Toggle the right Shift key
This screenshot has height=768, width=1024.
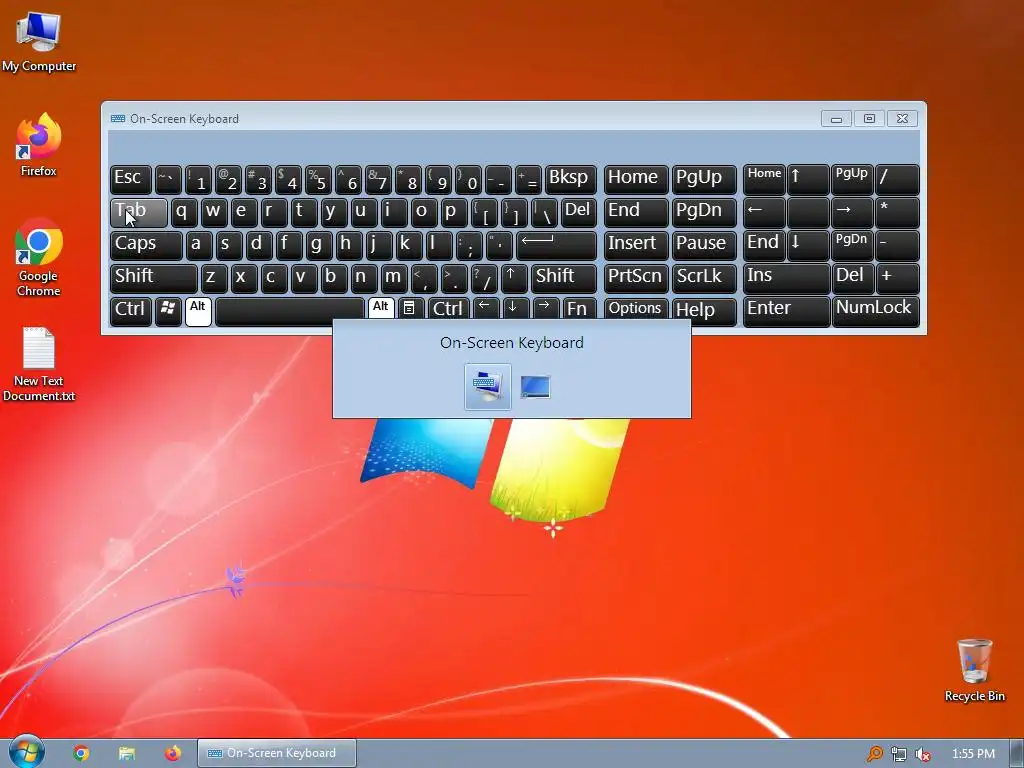tap(564, 278)
